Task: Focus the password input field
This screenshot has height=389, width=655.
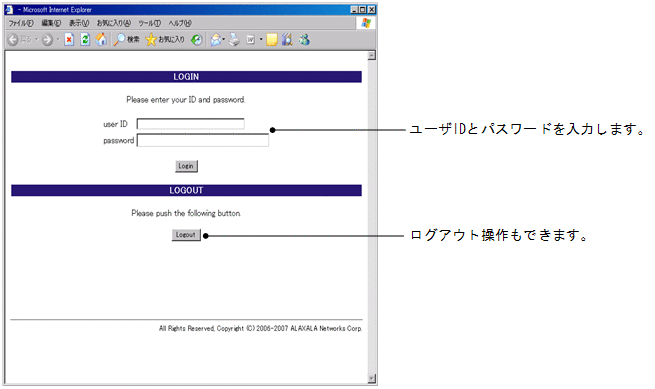Action: tap(203, 140)
